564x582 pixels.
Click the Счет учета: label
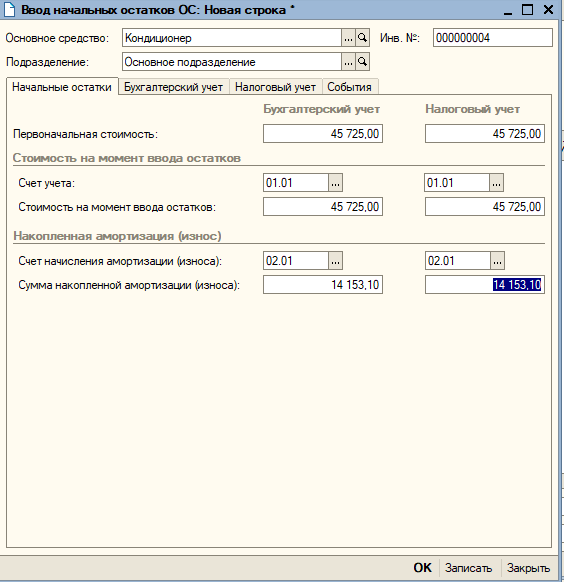point(47,183)
